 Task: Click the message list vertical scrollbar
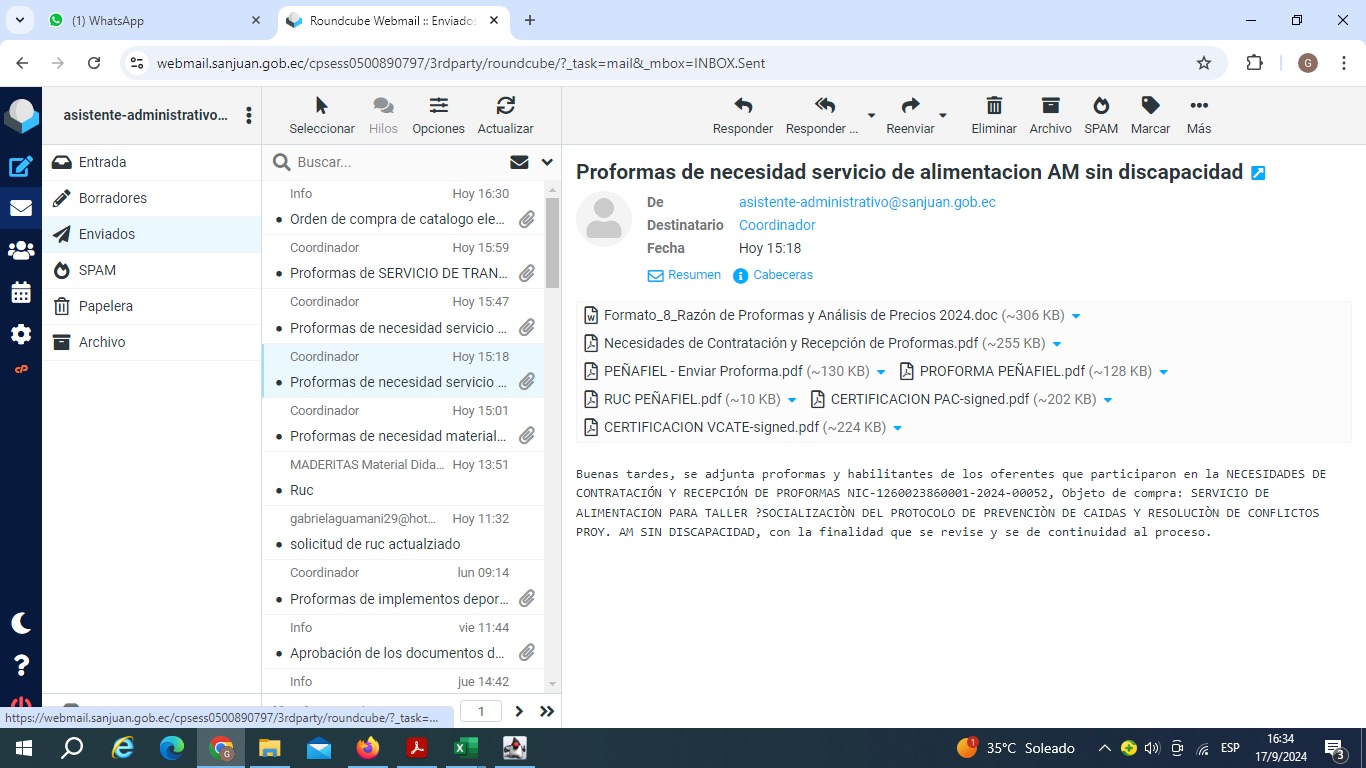coord(552,240)
